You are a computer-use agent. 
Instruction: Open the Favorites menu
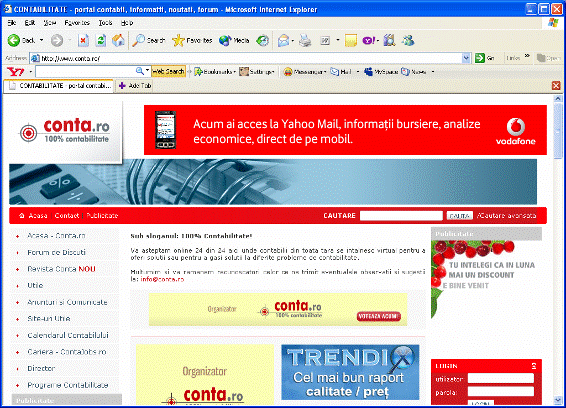[x=77, y=23]
